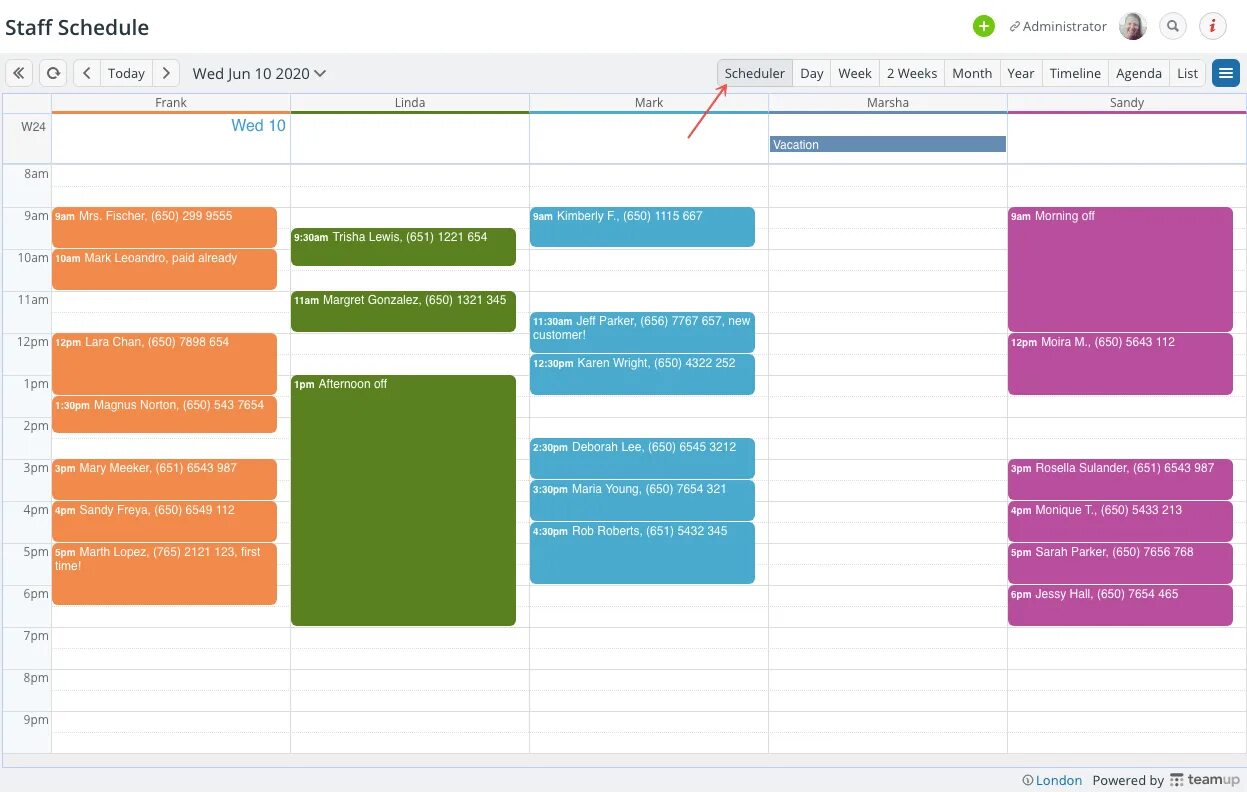Image resolution: width=1247 pixels, height=792 pixels.
Task: Select the Linda column header
Action: pos(410,103)
